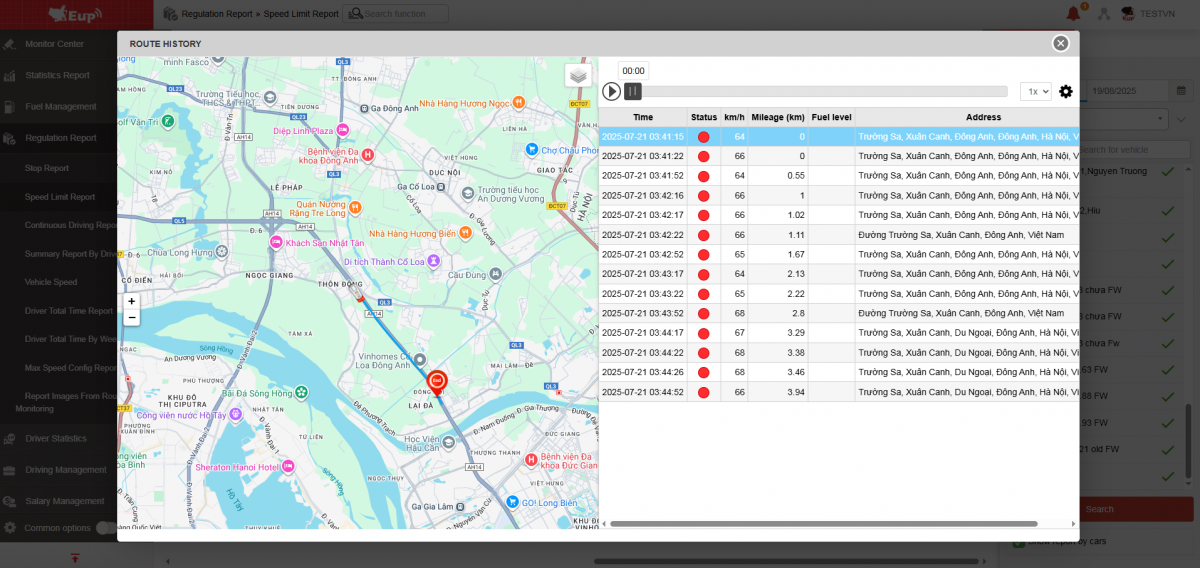Screen dimensions: 1200x568
Task: Toggle checkmark beside 93 FW vehicle
Action: (1167, 422)
